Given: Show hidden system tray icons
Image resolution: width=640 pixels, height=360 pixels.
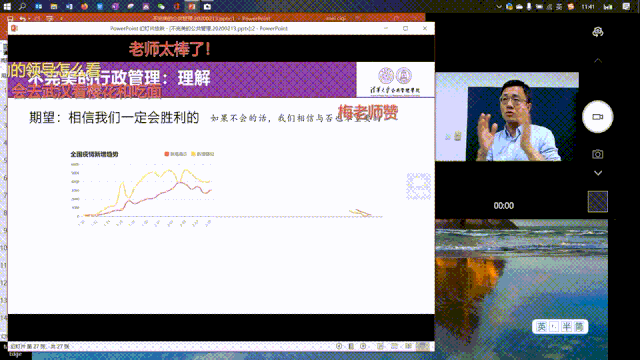Looking at the screenshot, I should tap(499, 7).
